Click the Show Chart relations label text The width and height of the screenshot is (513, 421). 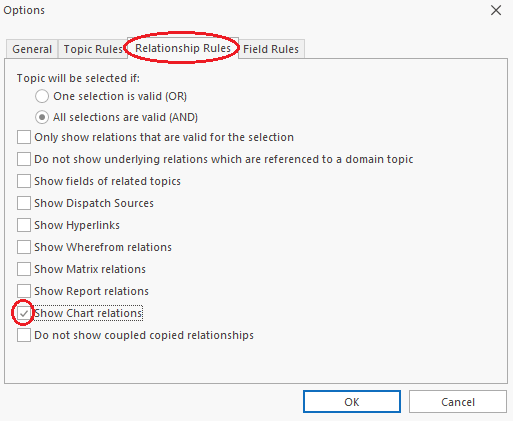click(88, 313)
